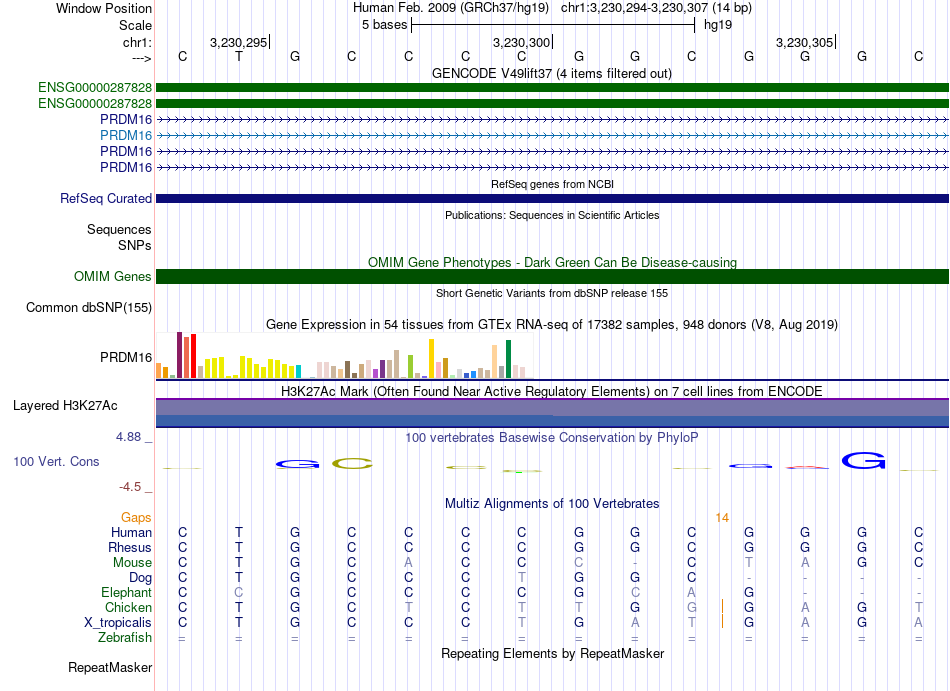Viewport: 950px width, 691px height.
Task: Open the OMIM Genes track label
Action: point(112,277)
